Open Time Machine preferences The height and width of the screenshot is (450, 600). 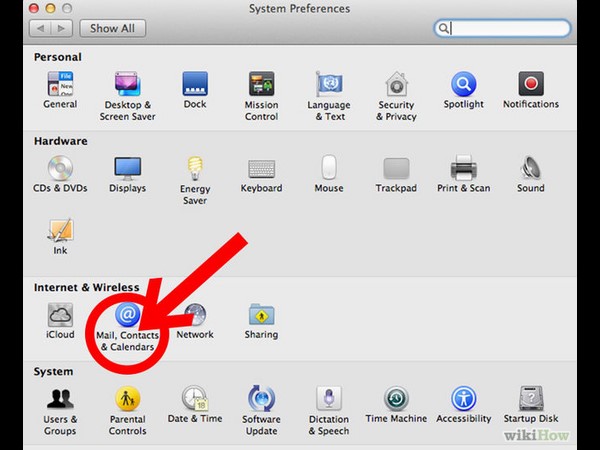[x=396, y=401]
